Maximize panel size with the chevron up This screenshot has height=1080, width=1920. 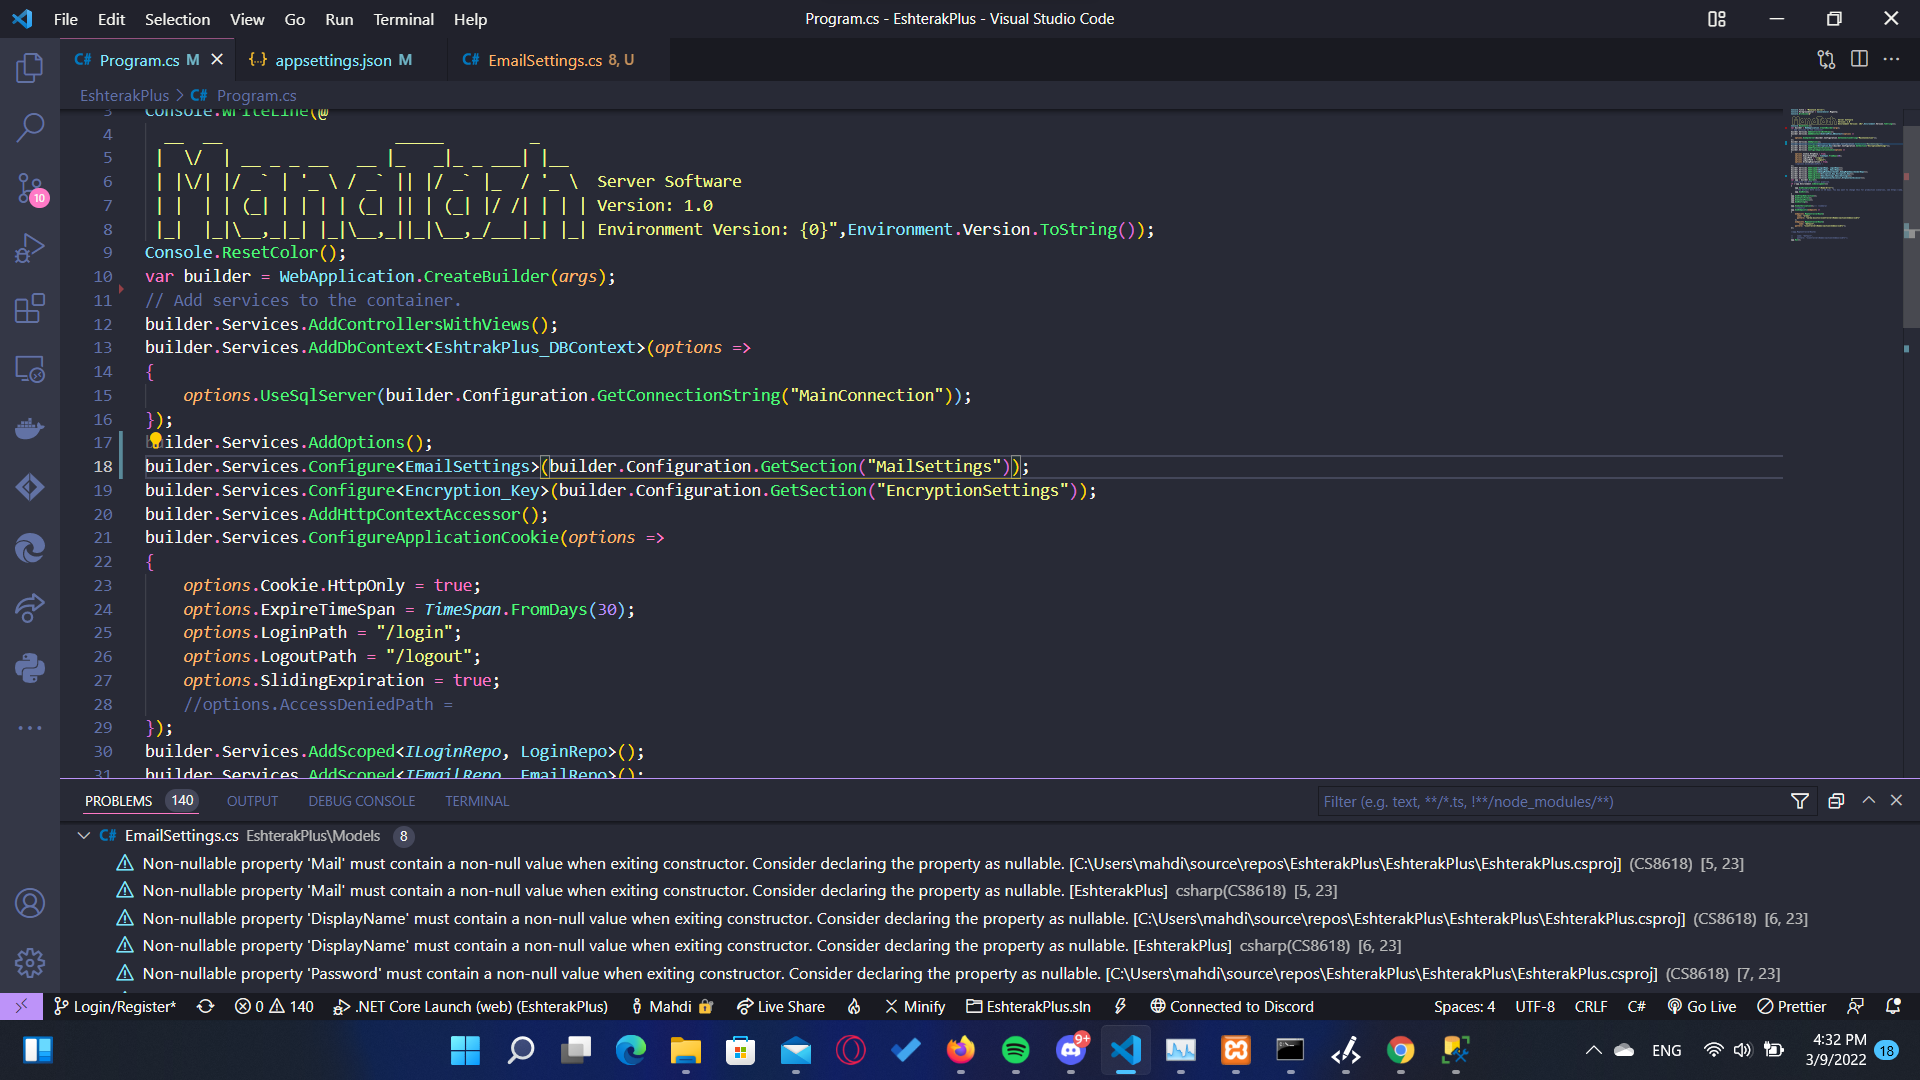click(1868, 801)
